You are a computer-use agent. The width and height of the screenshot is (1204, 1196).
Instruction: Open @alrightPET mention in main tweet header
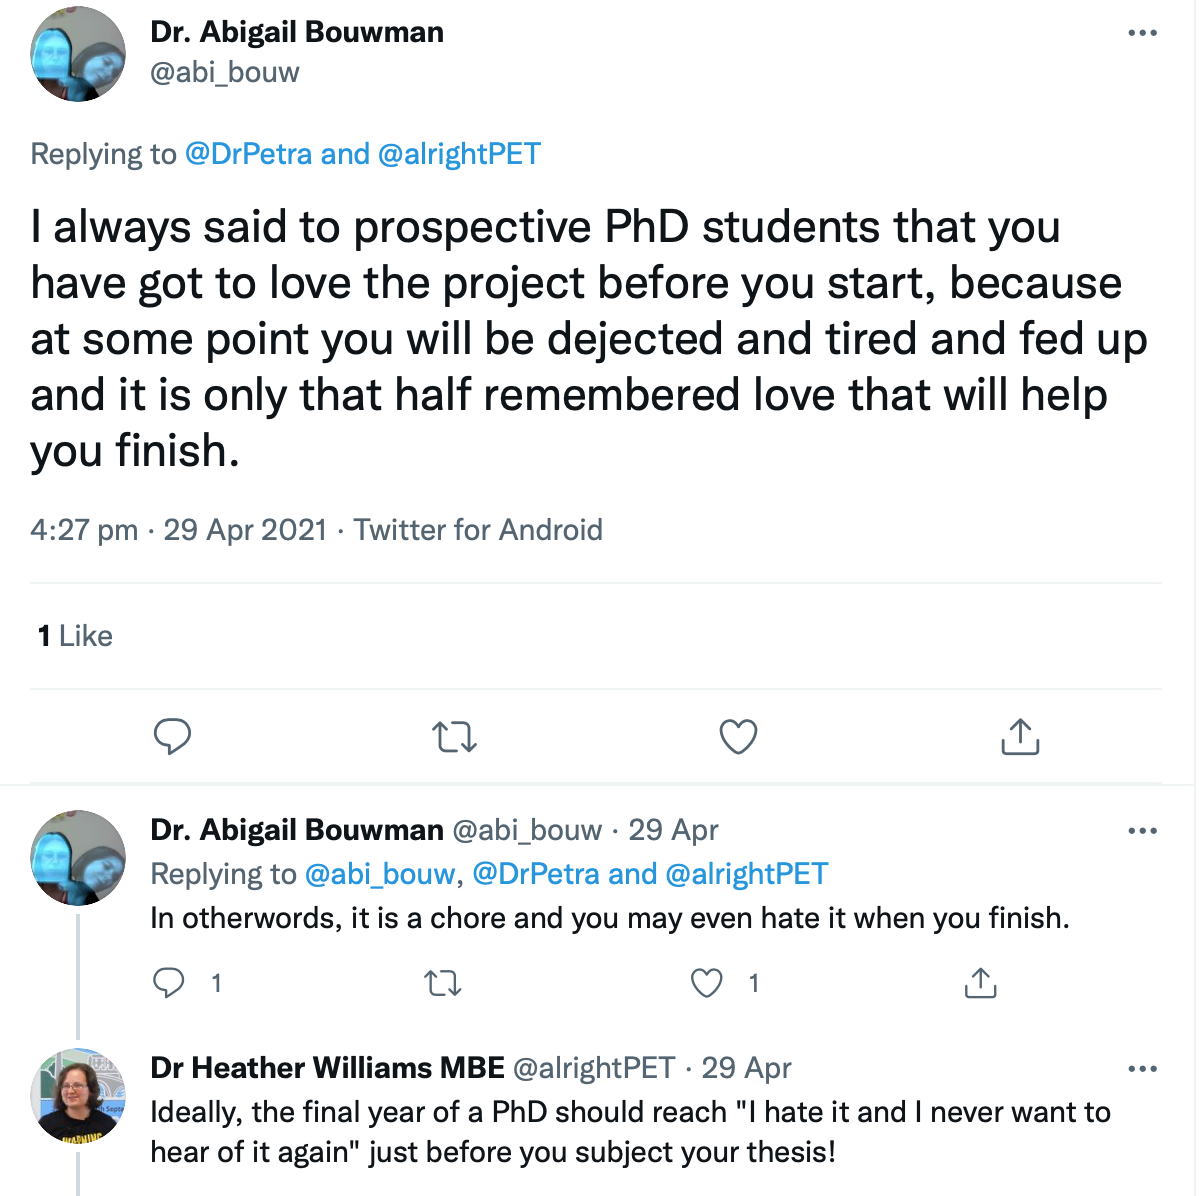pyautogui.click(x=459, y=154)
